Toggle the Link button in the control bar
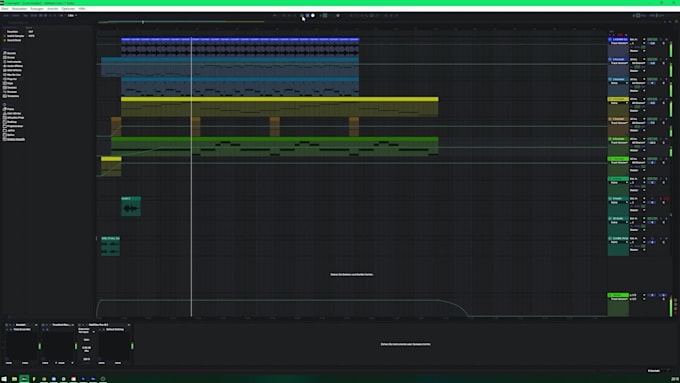 click(6, 16)
